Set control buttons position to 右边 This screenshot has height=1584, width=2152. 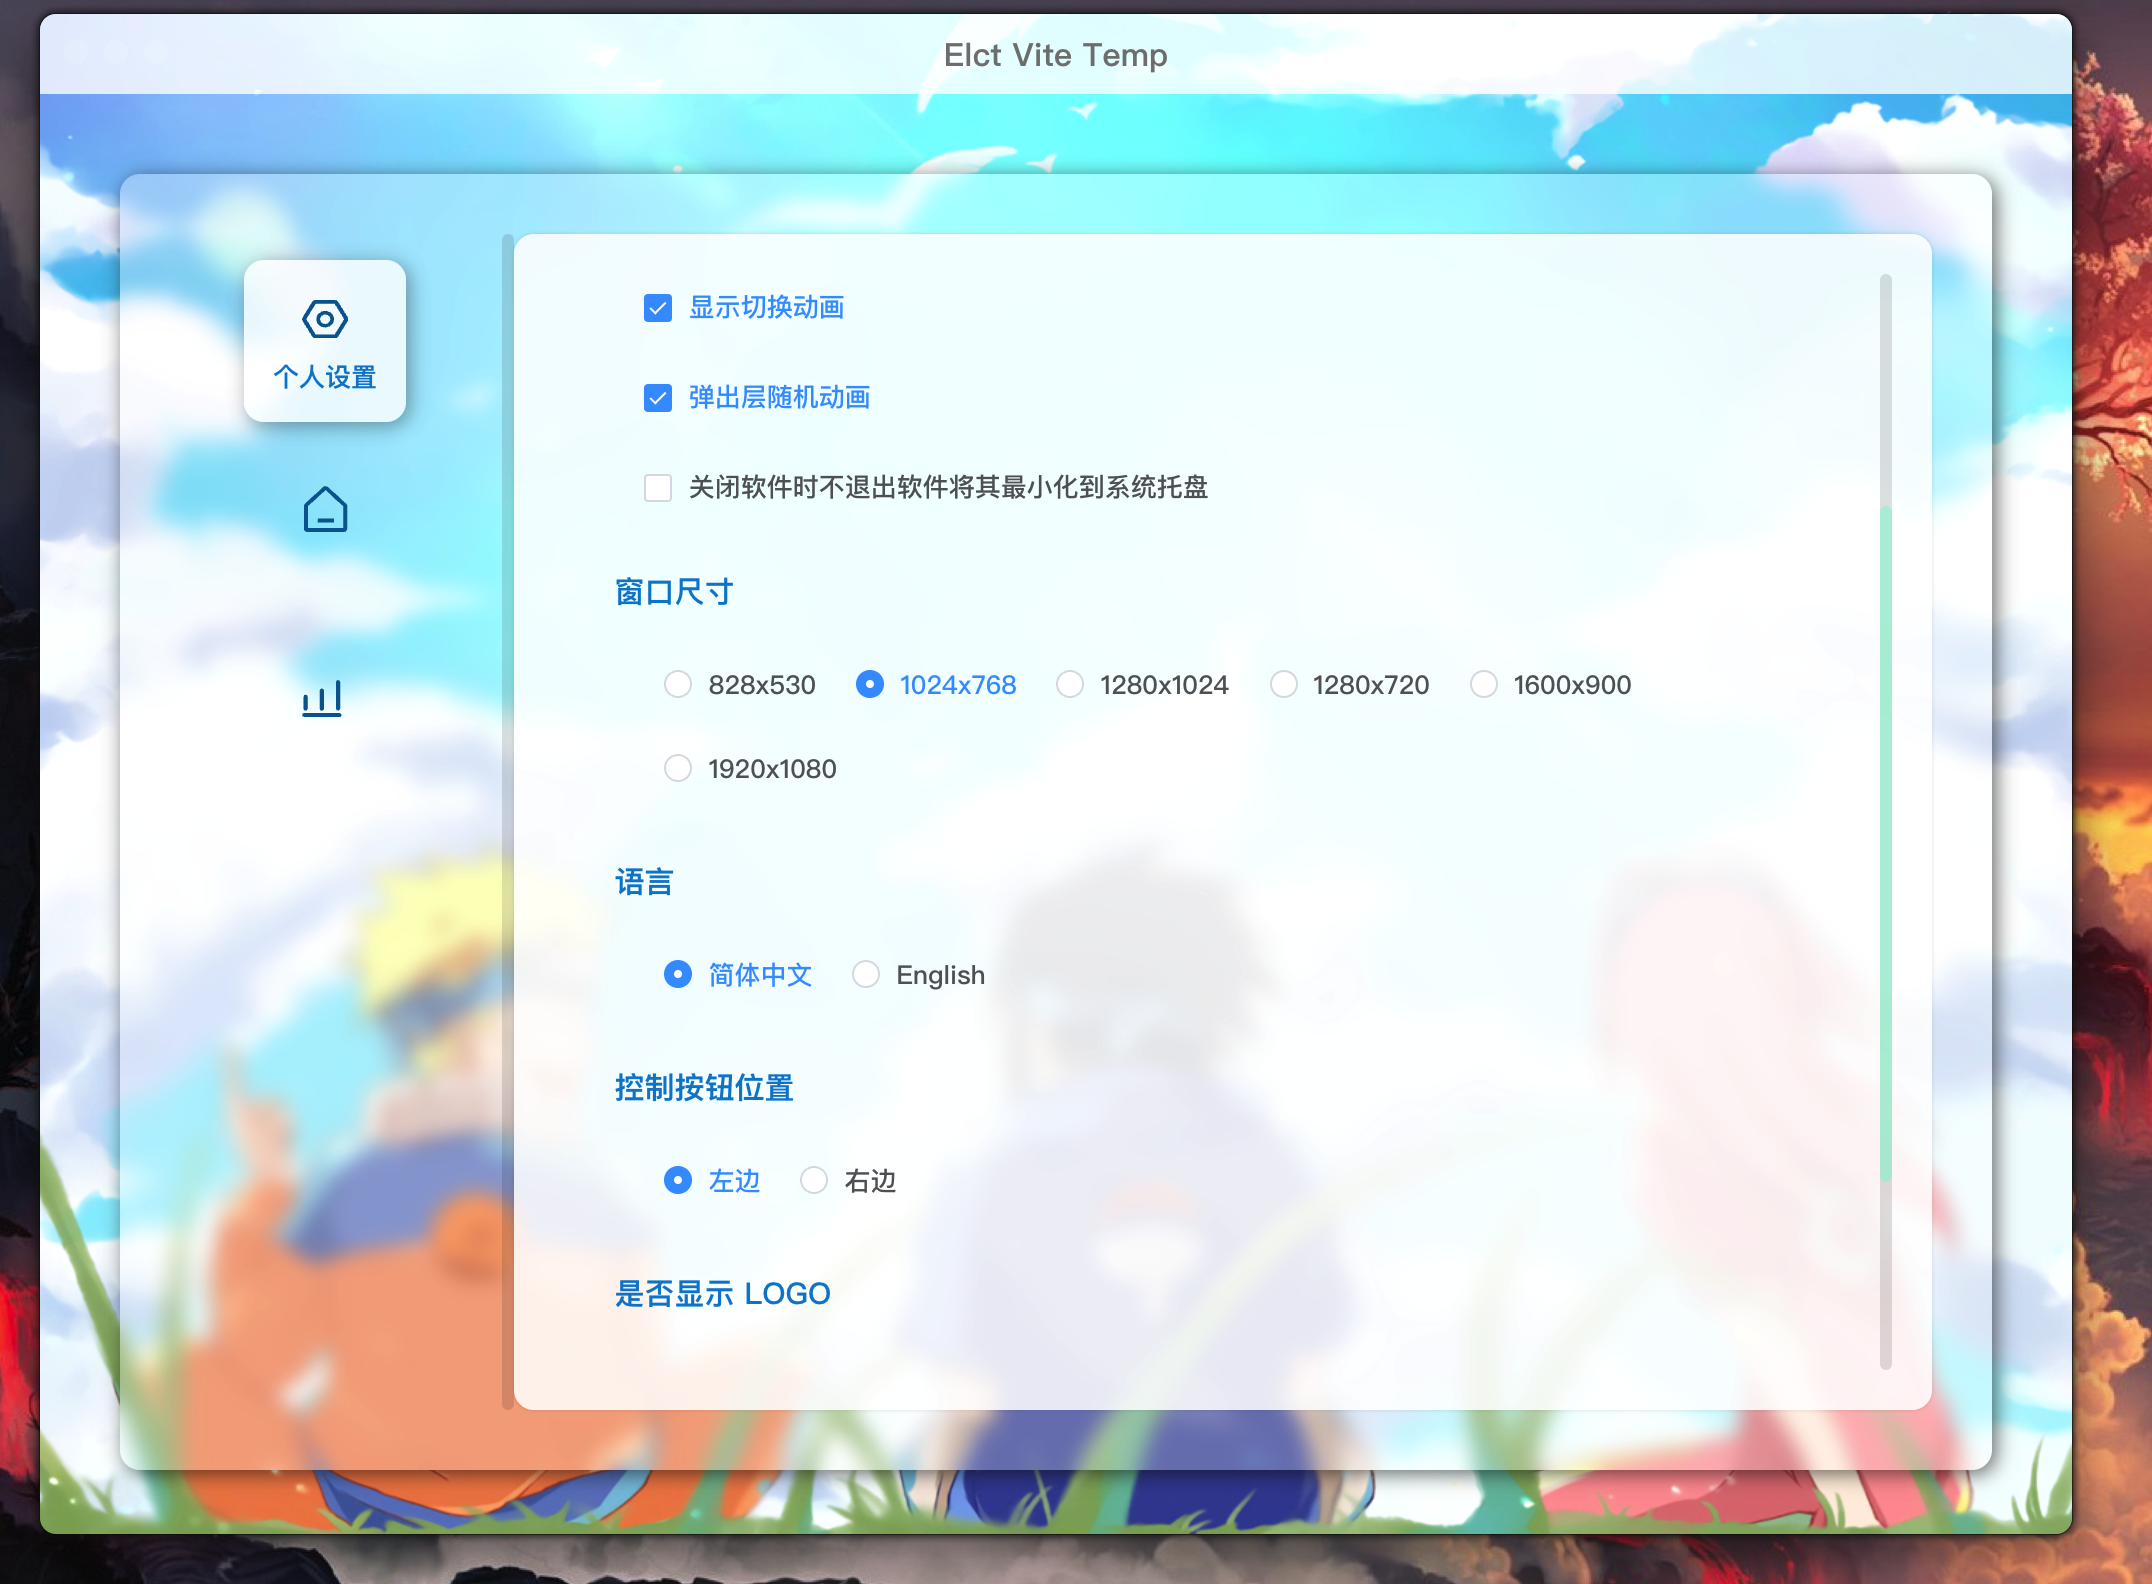pos(814,1181)
